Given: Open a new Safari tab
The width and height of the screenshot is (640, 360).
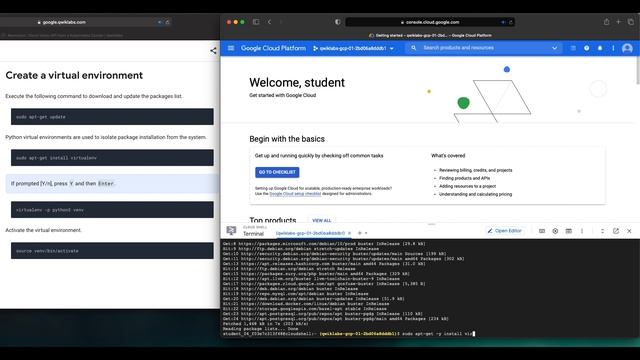Looking at the screenshot, I should coord(619,22).
